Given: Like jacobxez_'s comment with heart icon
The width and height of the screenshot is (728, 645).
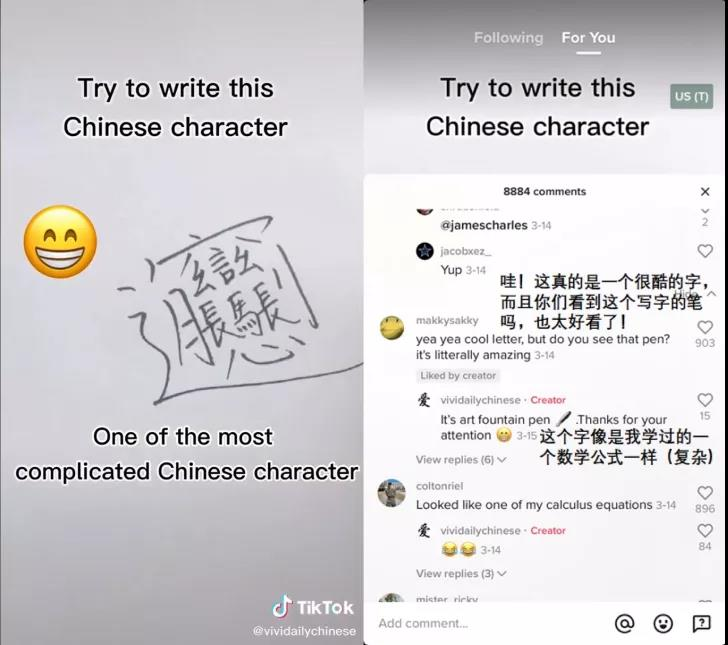Looking at the screenshot, I should [x=705, y=251].
